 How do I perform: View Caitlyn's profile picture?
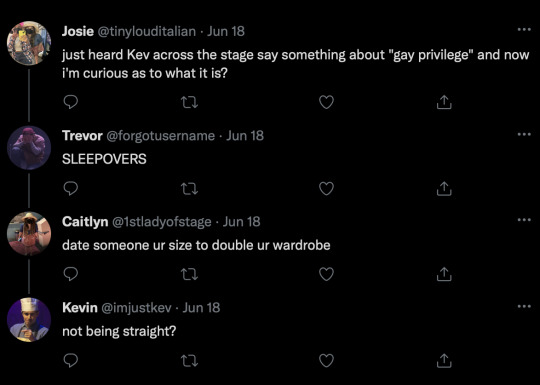[29, 233]
